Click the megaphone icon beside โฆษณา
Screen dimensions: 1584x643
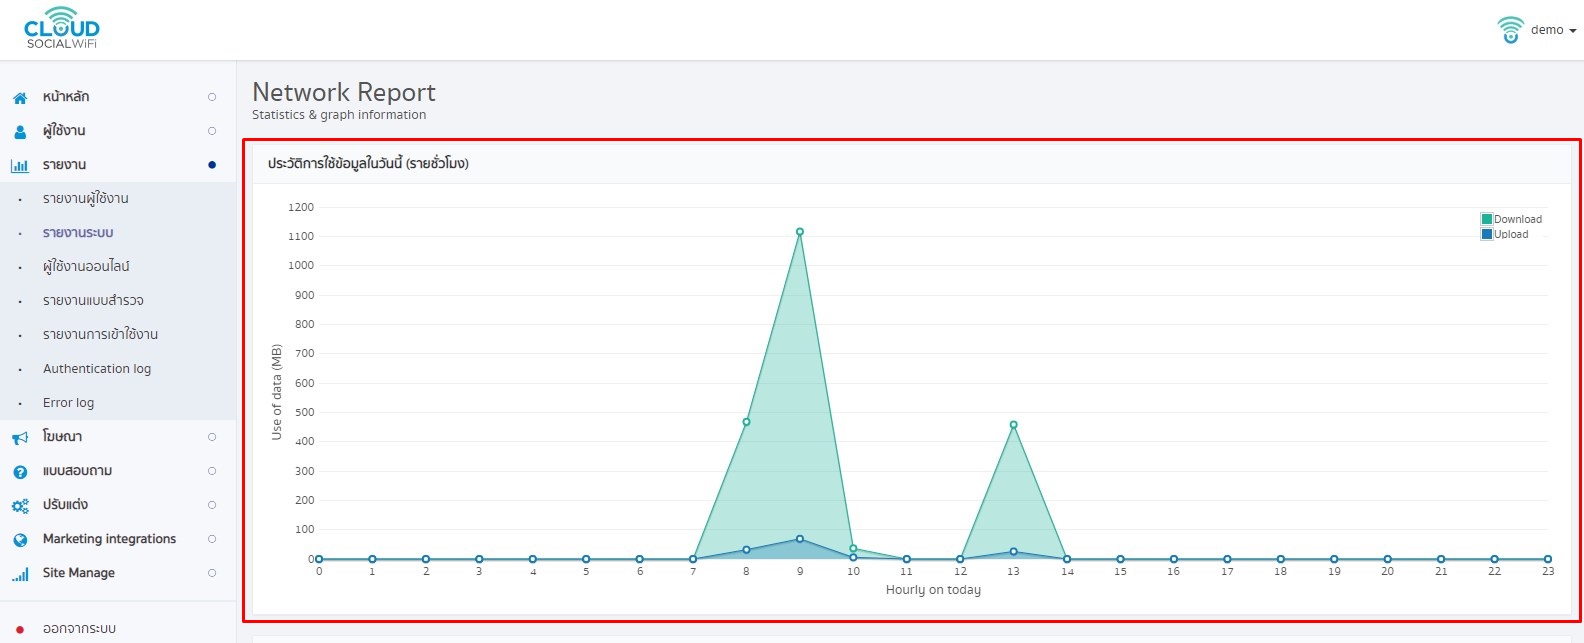(20, 438)
